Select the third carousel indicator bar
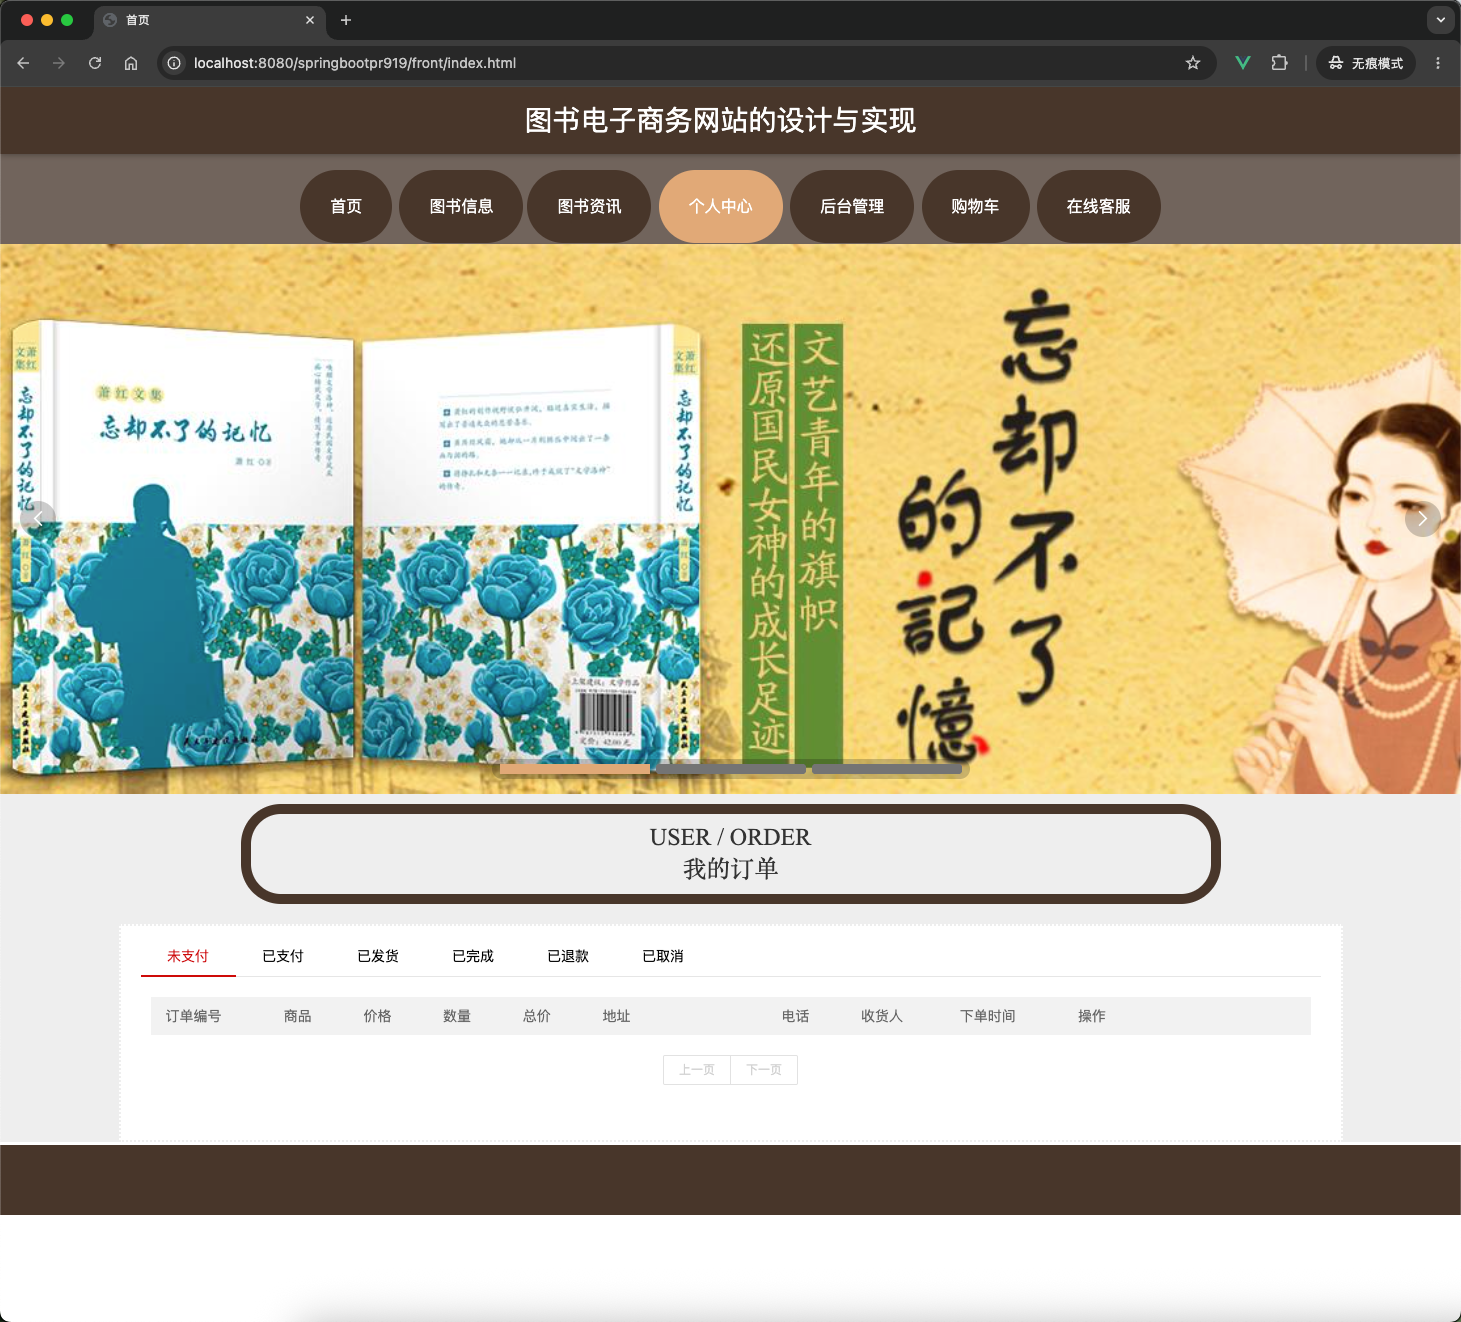Image resolution: width=1461 pixels, height=1322 pixels. (887, 769)
